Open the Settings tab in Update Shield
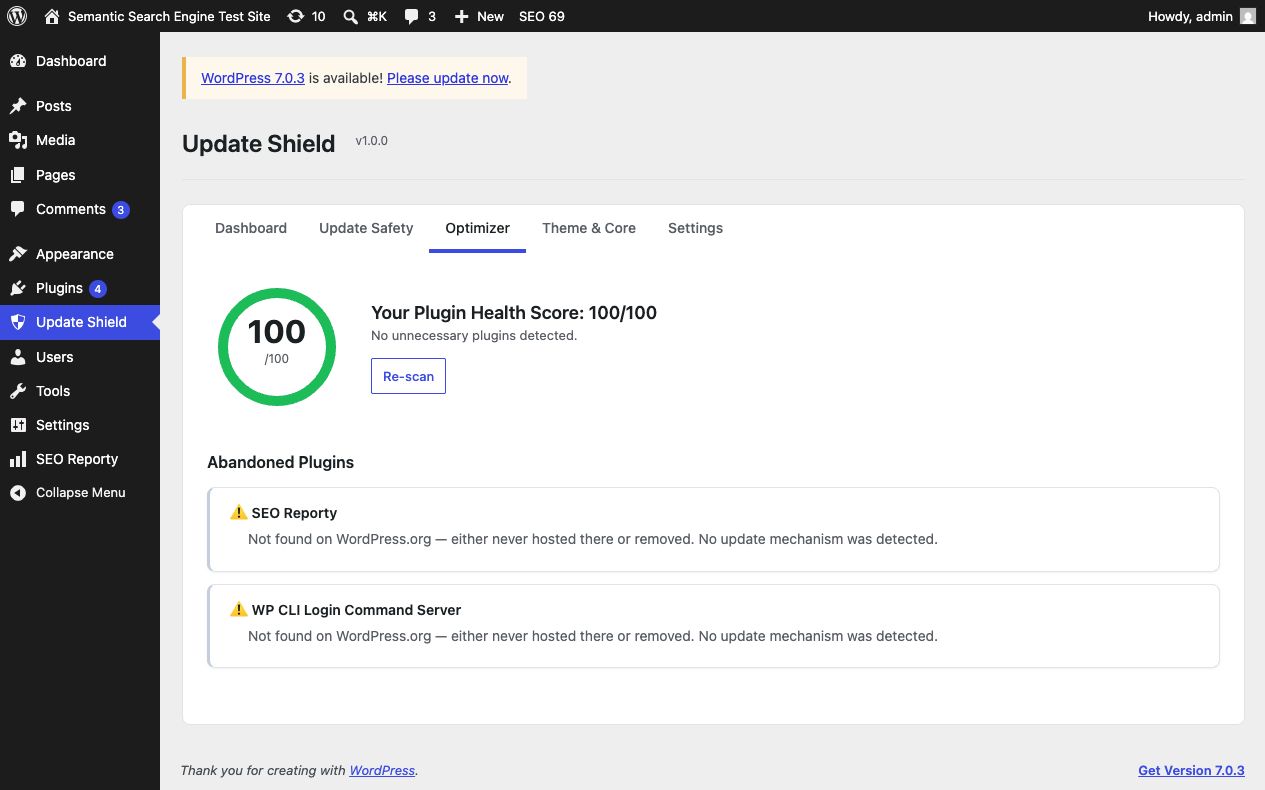Viewport: 1265px width, 790px height. tap(695, 228)
